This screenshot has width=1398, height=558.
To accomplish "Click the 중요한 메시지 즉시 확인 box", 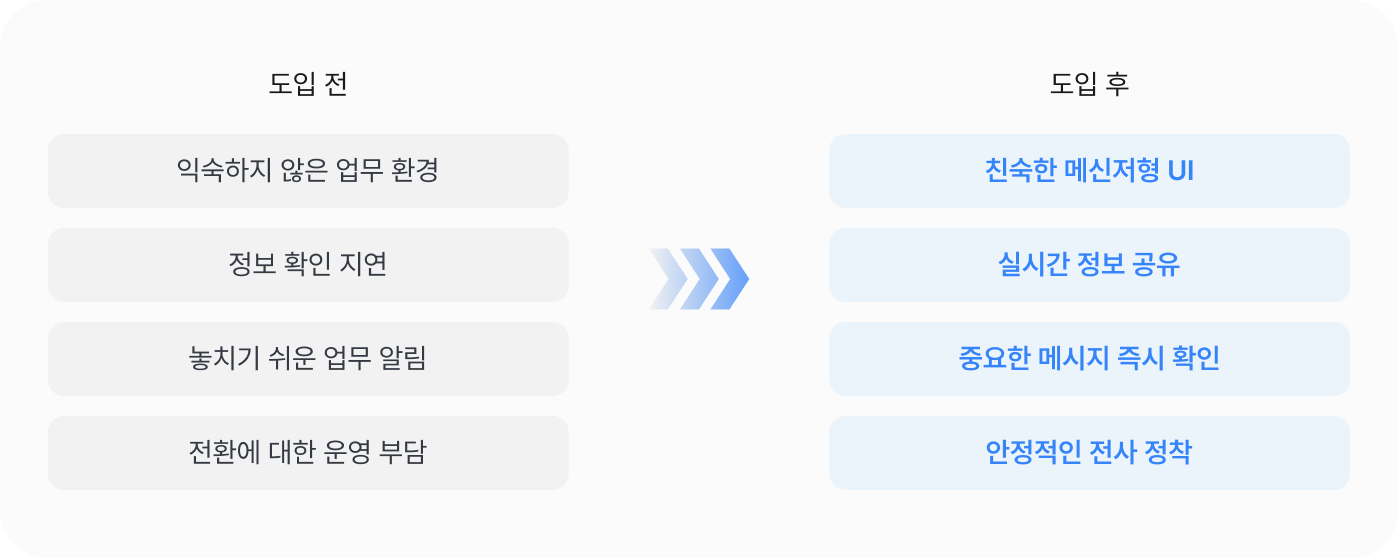I will point(1089,359).
